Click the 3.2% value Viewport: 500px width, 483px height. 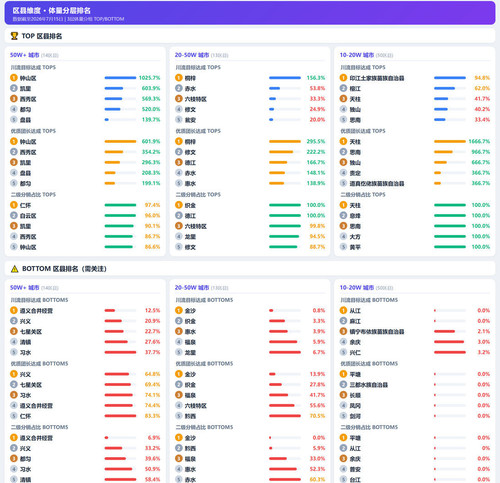[x=484, y=352]
